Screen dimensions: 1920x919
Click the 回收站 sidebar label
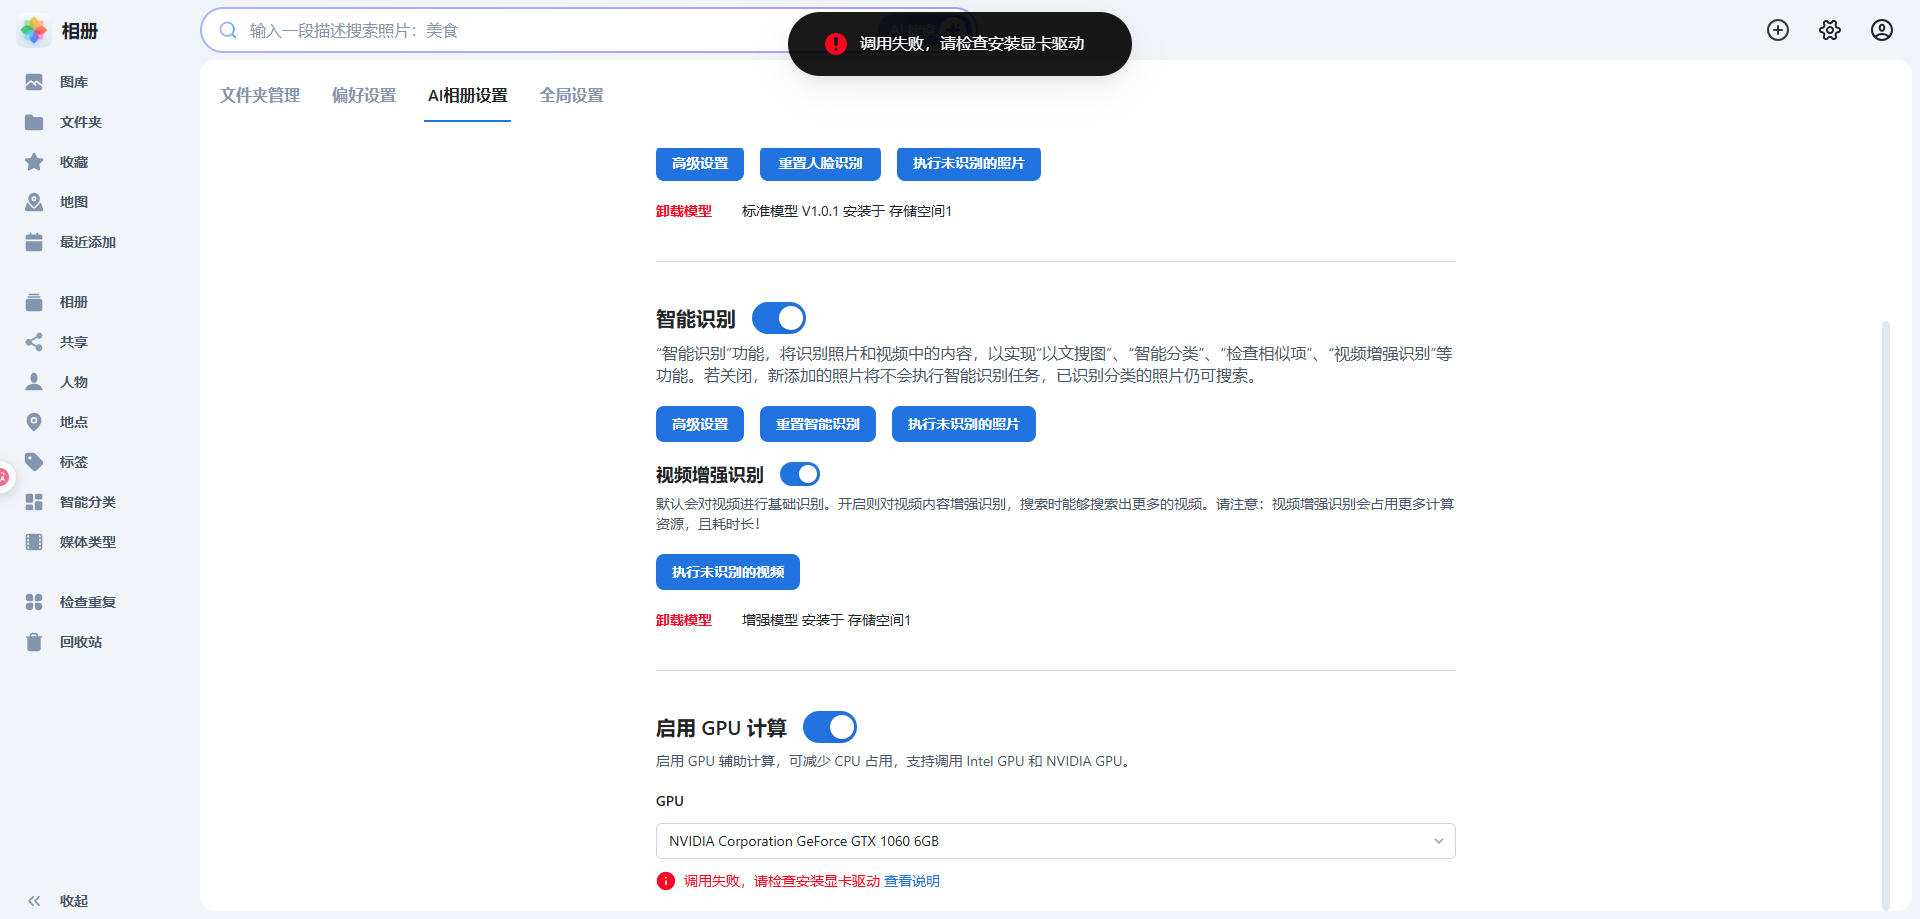[81, 642]
